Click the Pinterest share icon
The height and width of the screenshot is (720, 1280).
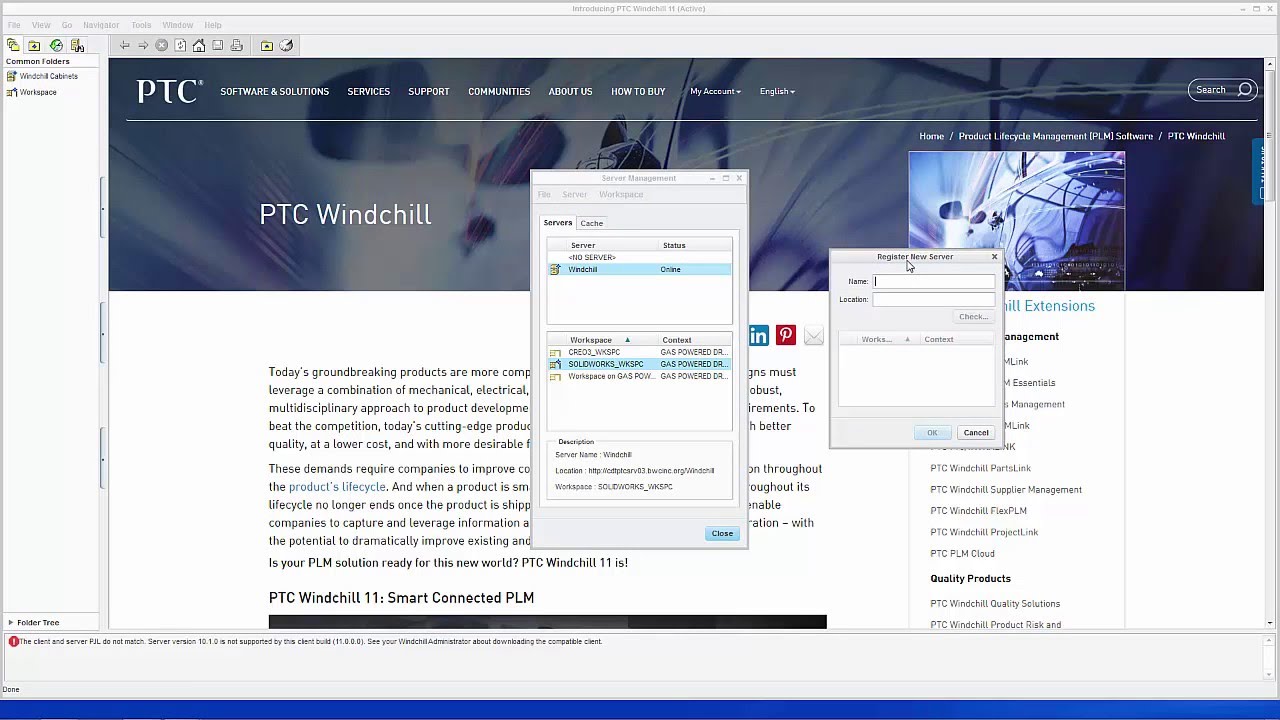(x=786, y=336)
